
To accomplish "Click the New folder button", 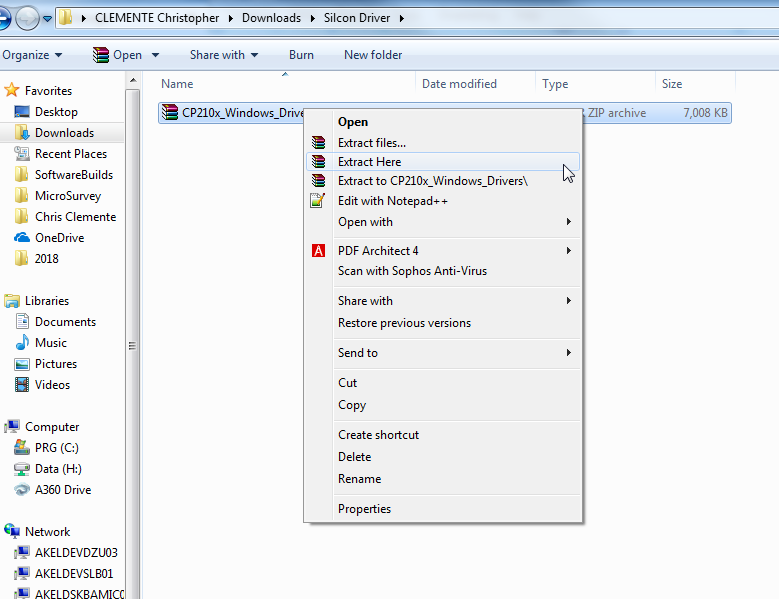I will pyautogui.click(x=373, y=55).
